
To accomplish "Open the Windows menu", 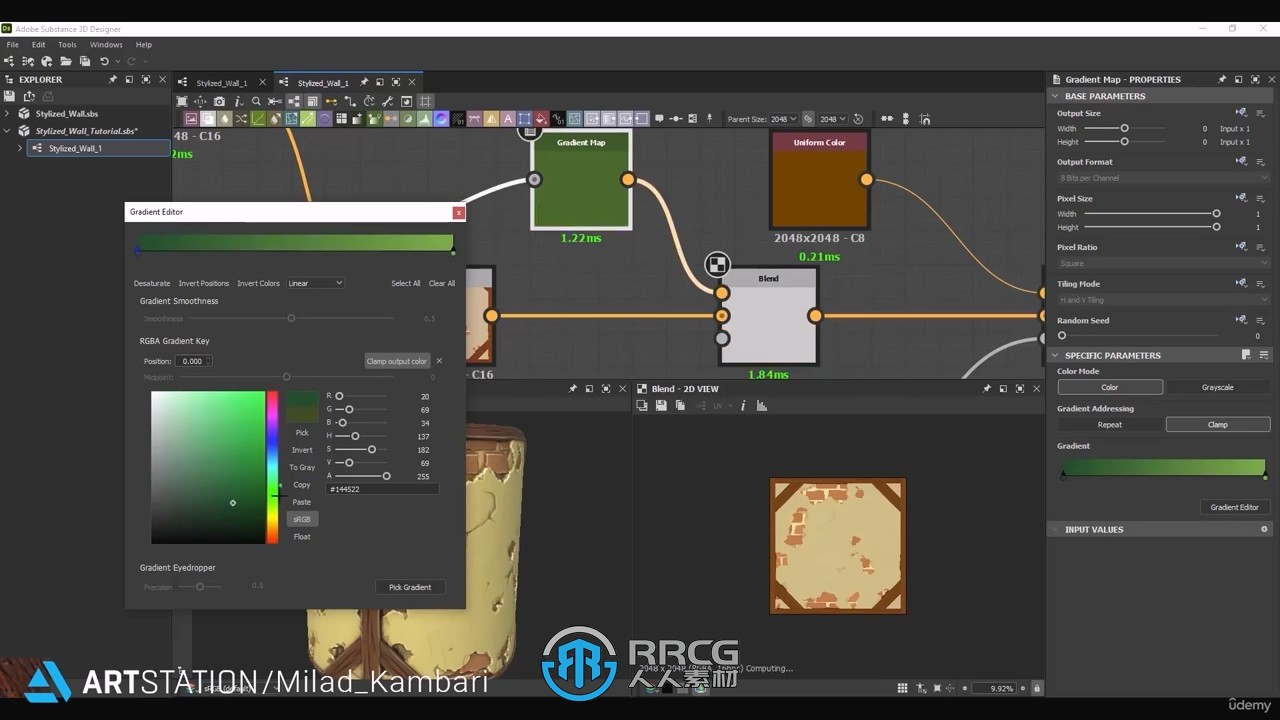I will tap(106, 44).
